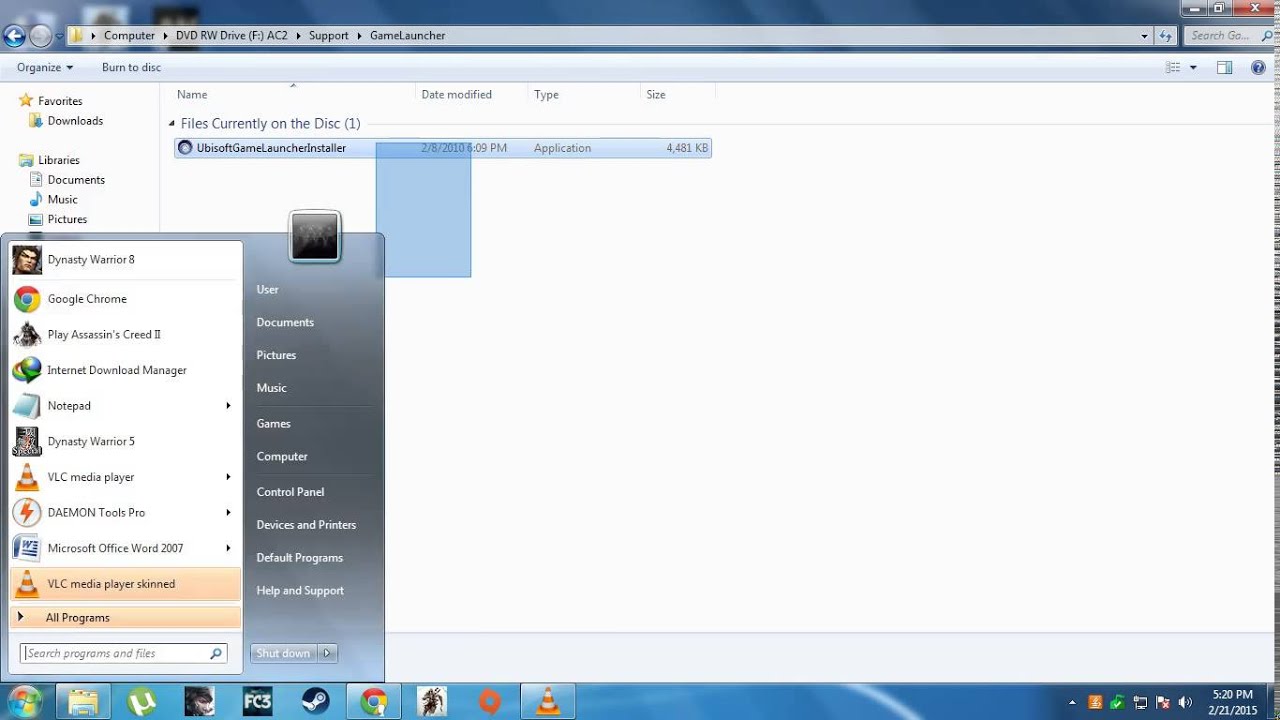Viewport: 1280px width, 720px height.
Task: Open the Organize dropdown menu
Action: tap(45, 67)
